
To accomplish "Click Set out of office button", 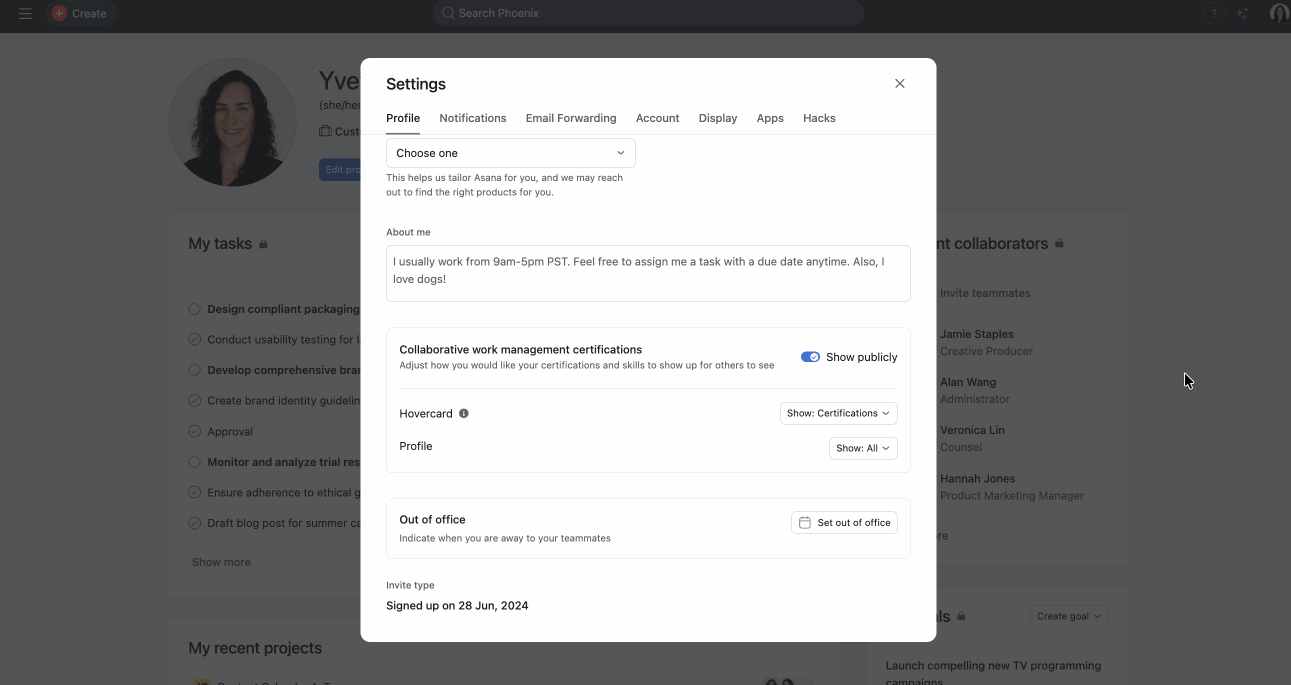I will 844,523.
